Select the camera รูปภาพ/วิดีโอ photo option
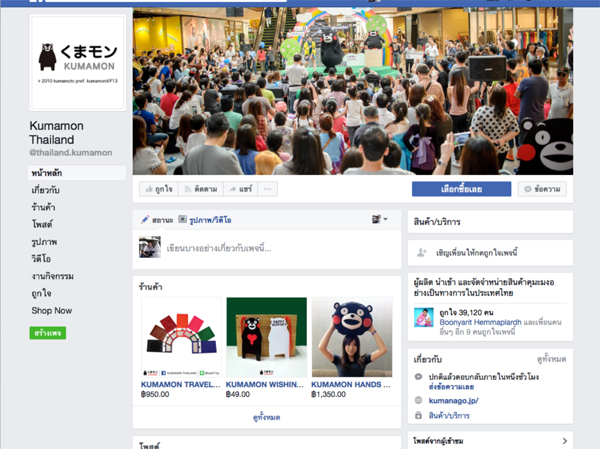Viewport: 600px width, 449px height. pyautogui.click(x=205, y=220)
